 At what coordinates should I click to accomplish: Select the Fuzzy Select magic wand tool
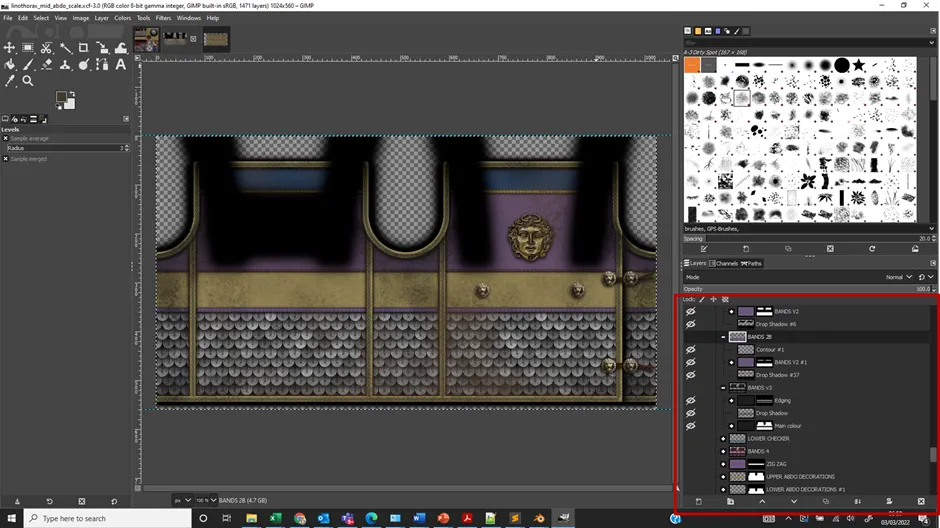pos(65,47)
